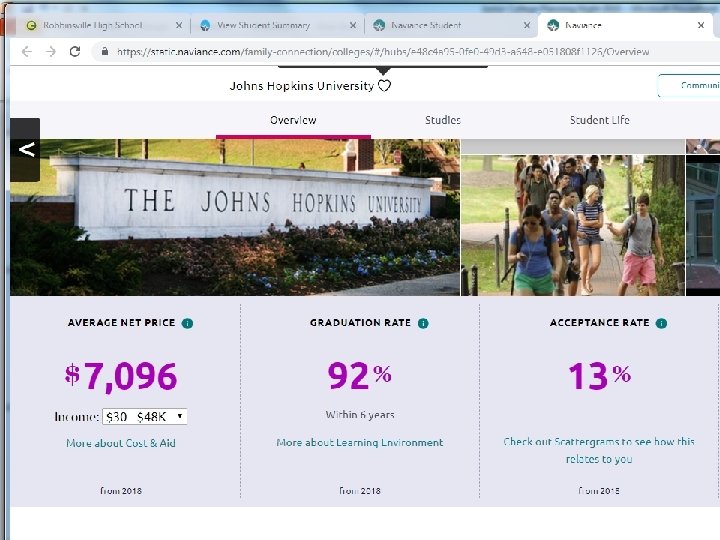Open the Johns Hopkins sign photo
The height and width of the screenshot is (540, 720).
[x=235, y=217]
